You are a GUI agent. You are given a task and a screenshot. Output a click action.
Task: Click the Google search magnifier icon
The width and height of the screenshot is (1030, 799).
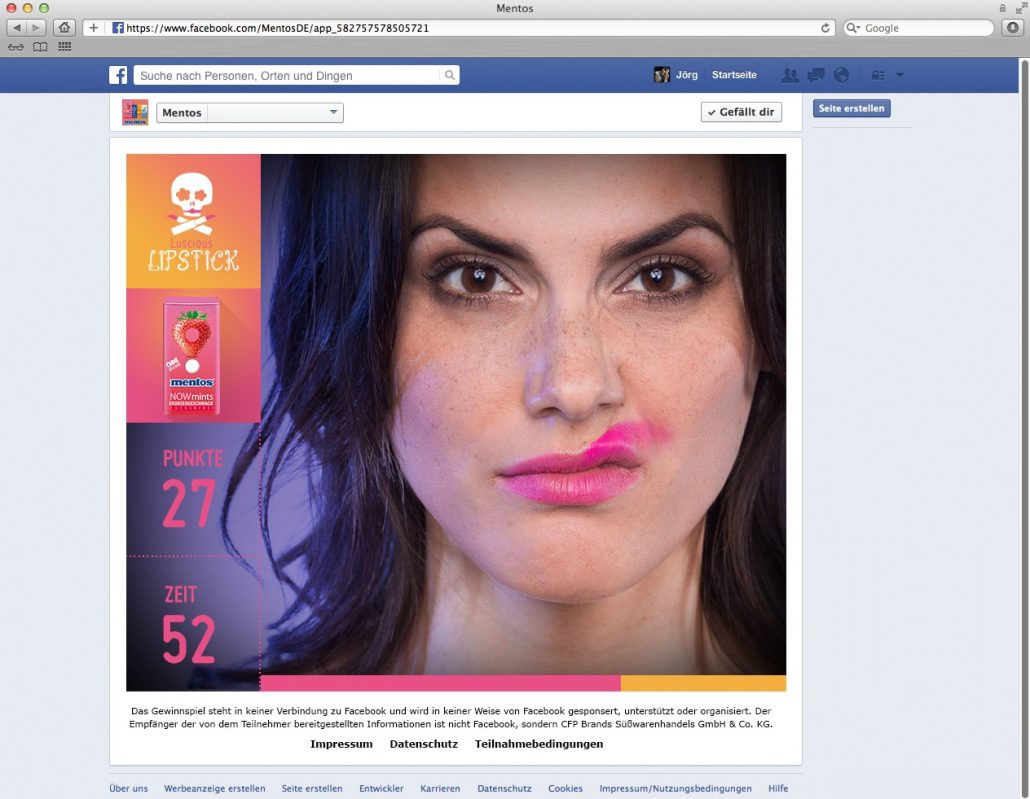tap(853, 28)
